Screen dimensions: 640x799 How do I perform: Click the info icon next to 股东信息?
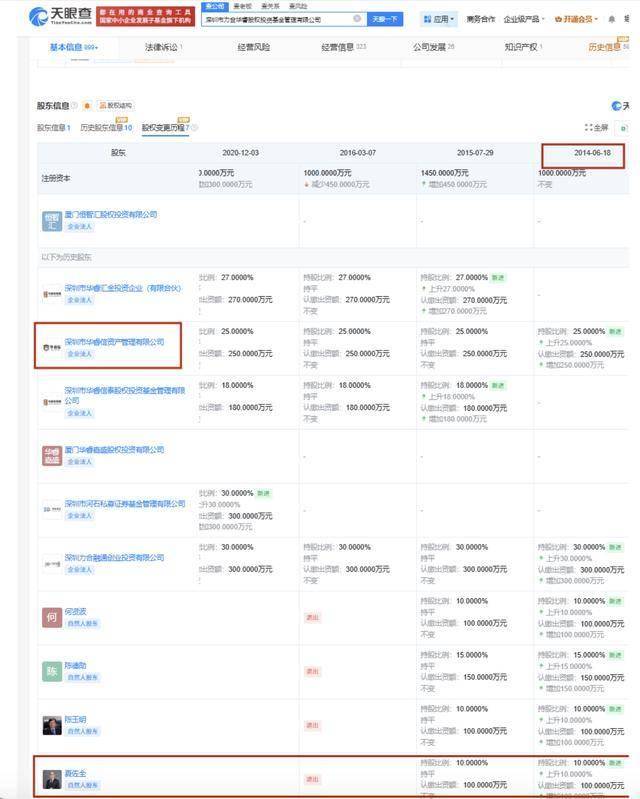click(74, 105)
